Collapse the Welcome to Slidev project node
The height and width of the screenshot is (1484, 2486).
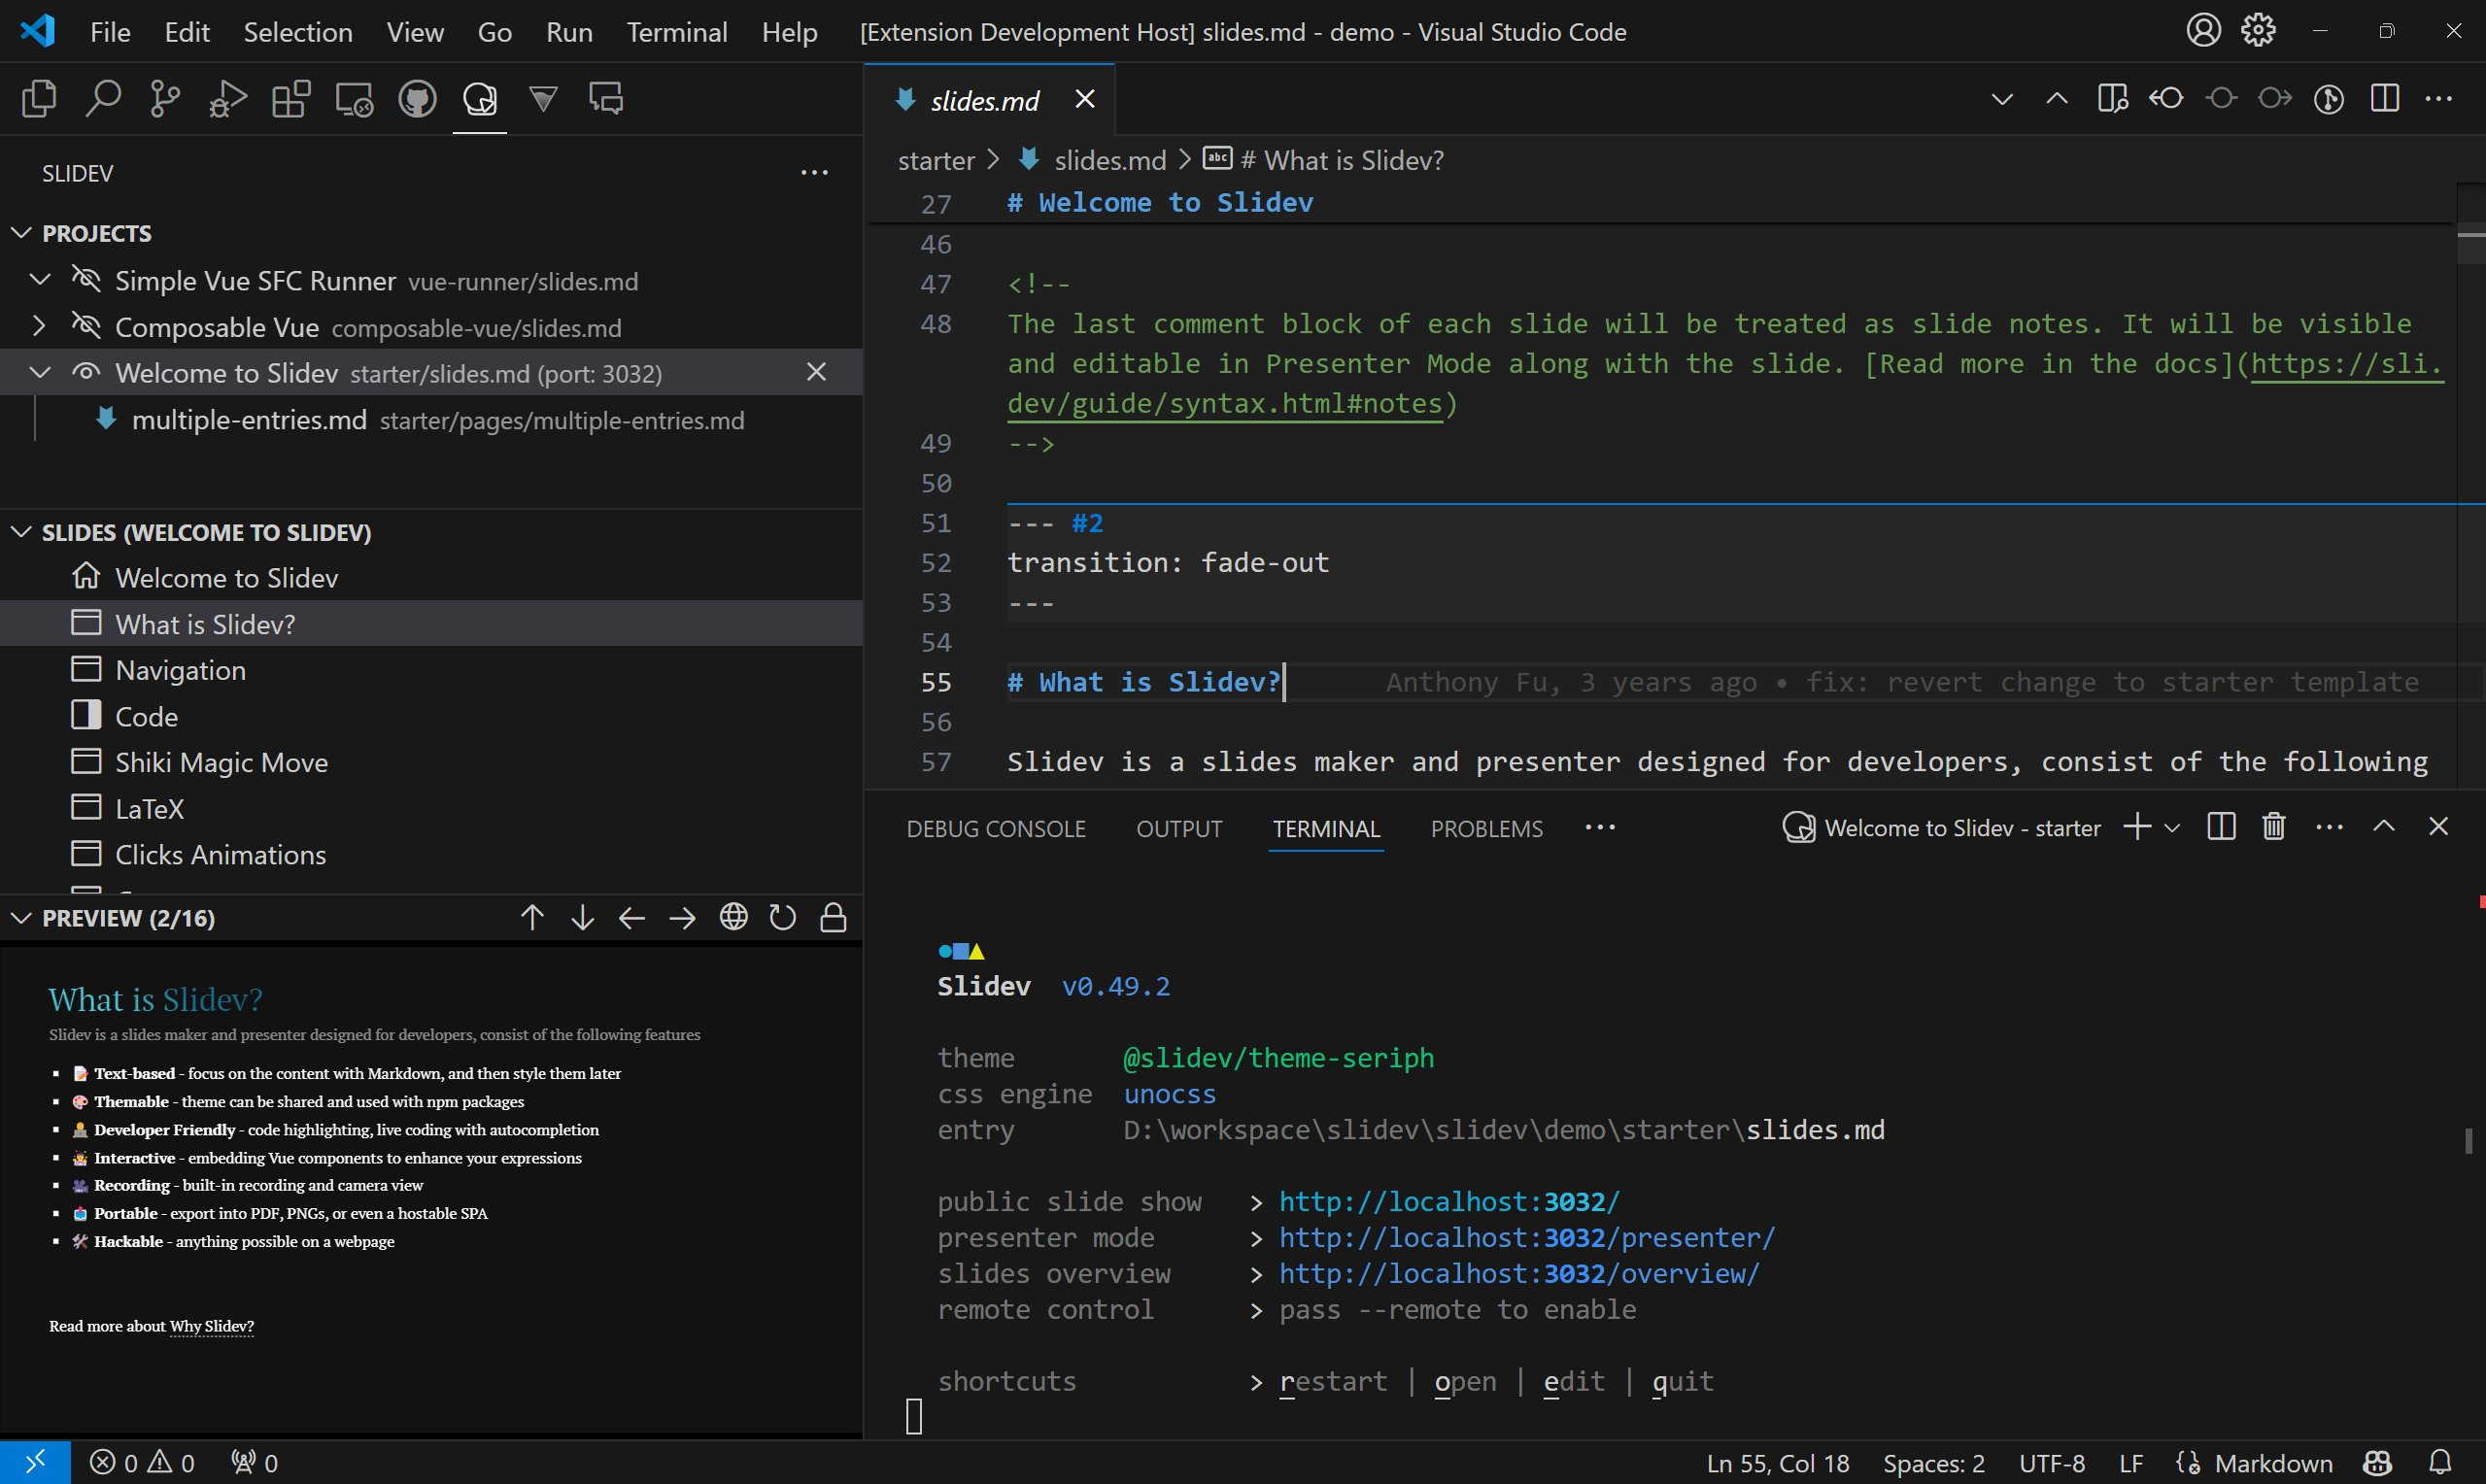pos(40,372)
